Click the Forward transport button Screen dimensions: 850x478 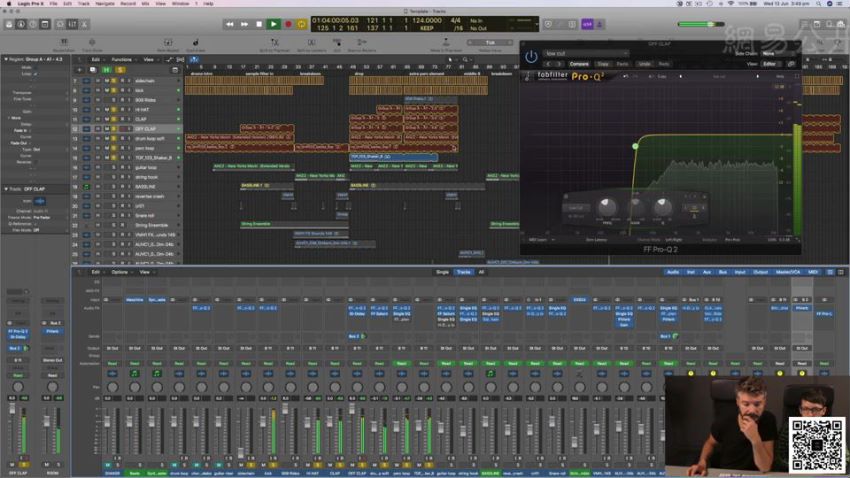point(244,24)
